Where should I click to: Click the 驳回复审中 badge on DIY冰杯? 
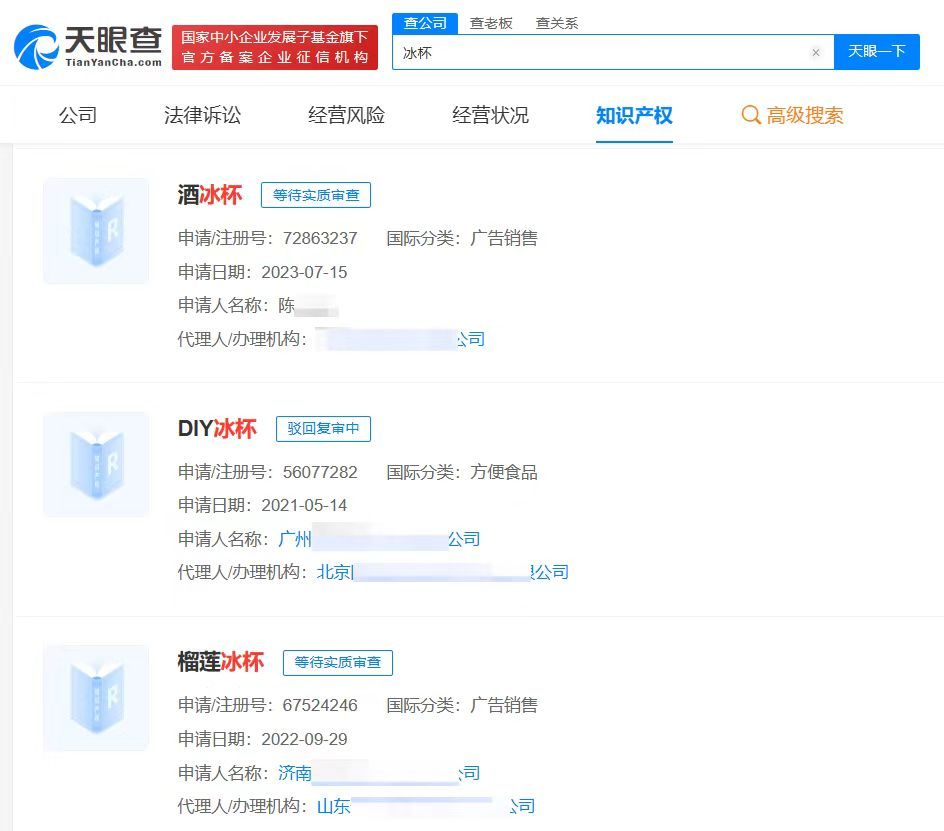click(x=322, y=429)
